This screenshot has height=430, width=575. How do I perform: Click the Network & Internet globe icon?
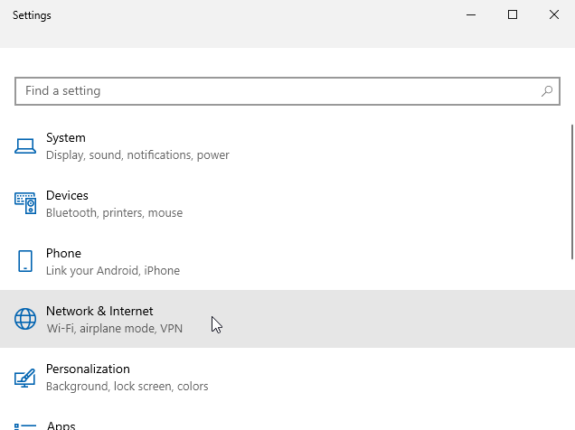point(25,319)
